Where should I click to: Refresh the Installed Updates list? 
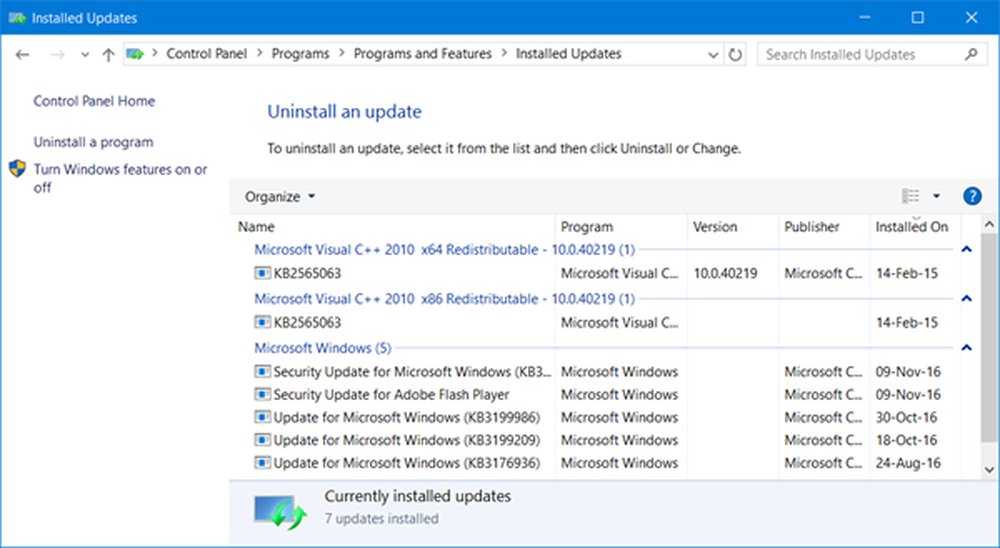coord(737,55)
